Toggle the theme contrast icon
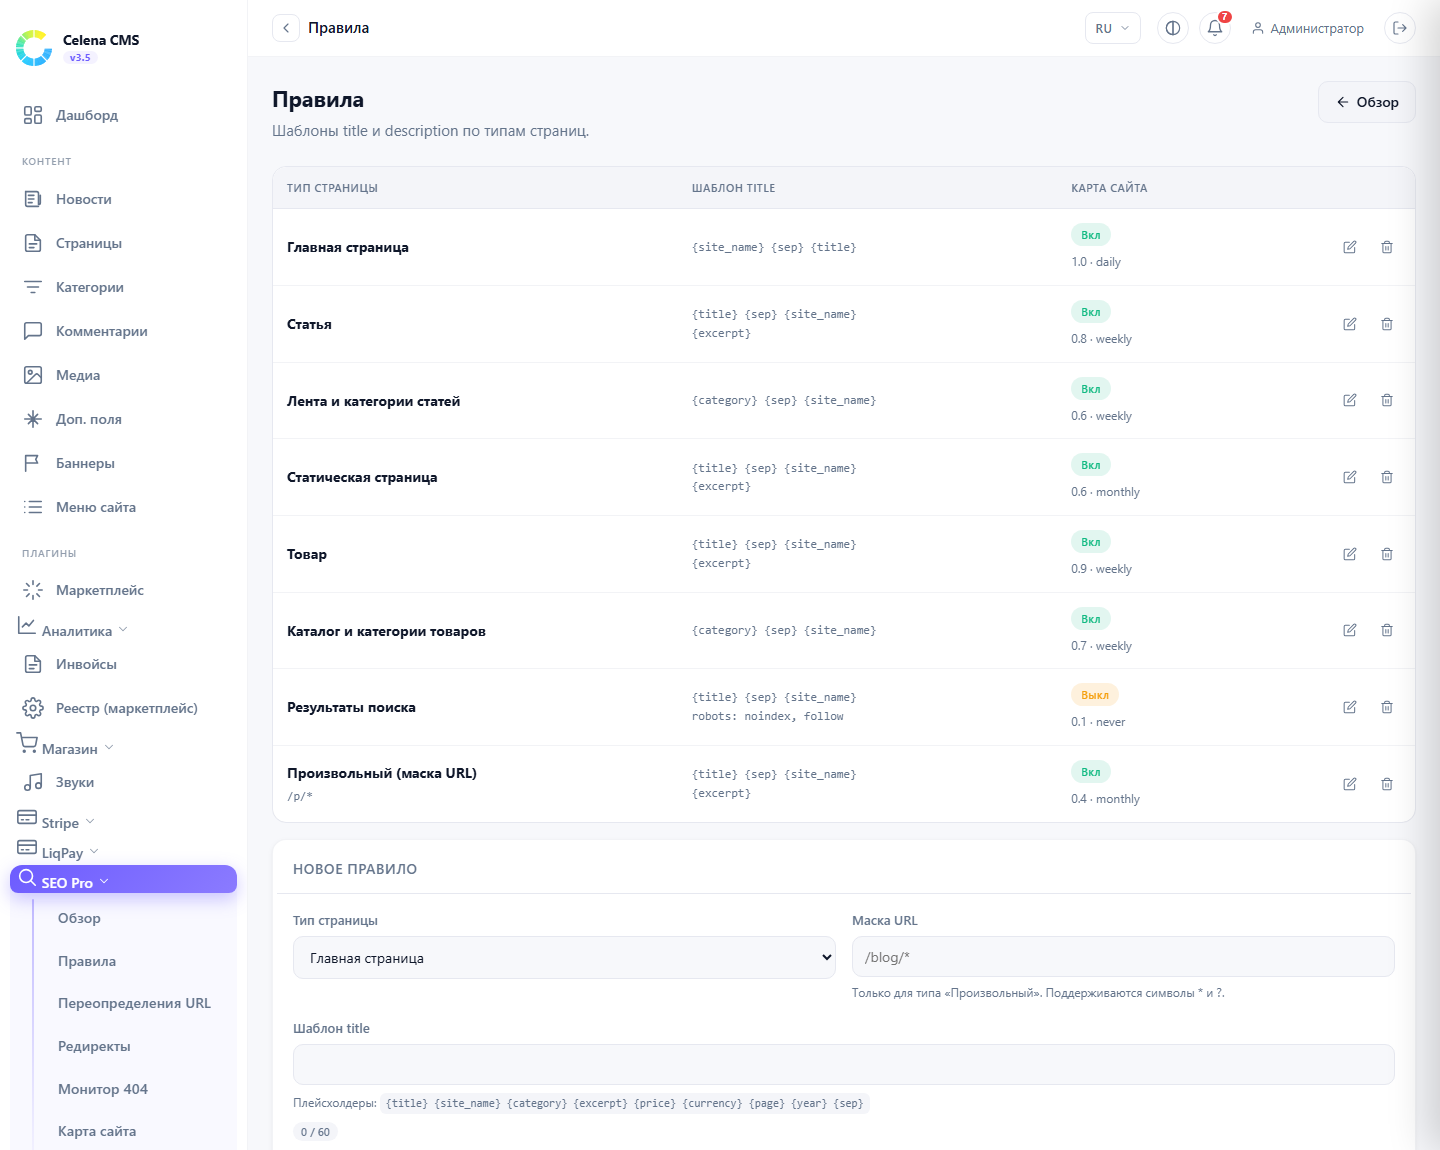 [1173, 28]
